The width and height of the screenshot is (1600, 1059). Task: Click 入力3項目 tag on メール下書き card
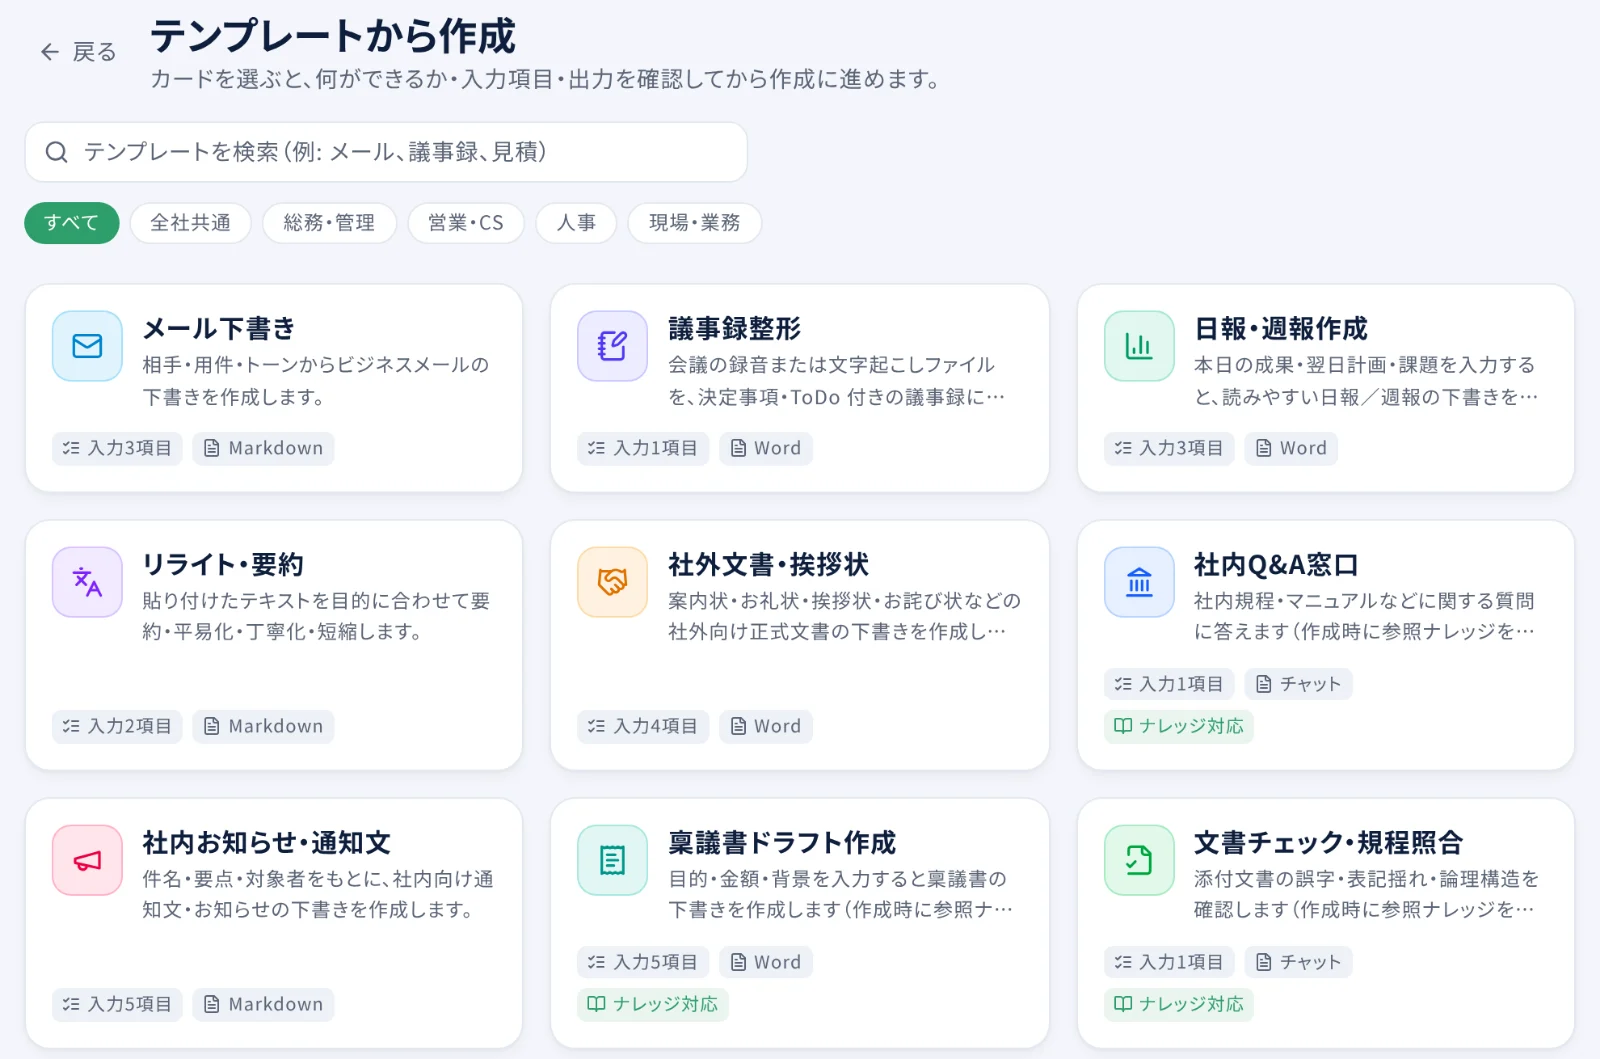[117, 448]
